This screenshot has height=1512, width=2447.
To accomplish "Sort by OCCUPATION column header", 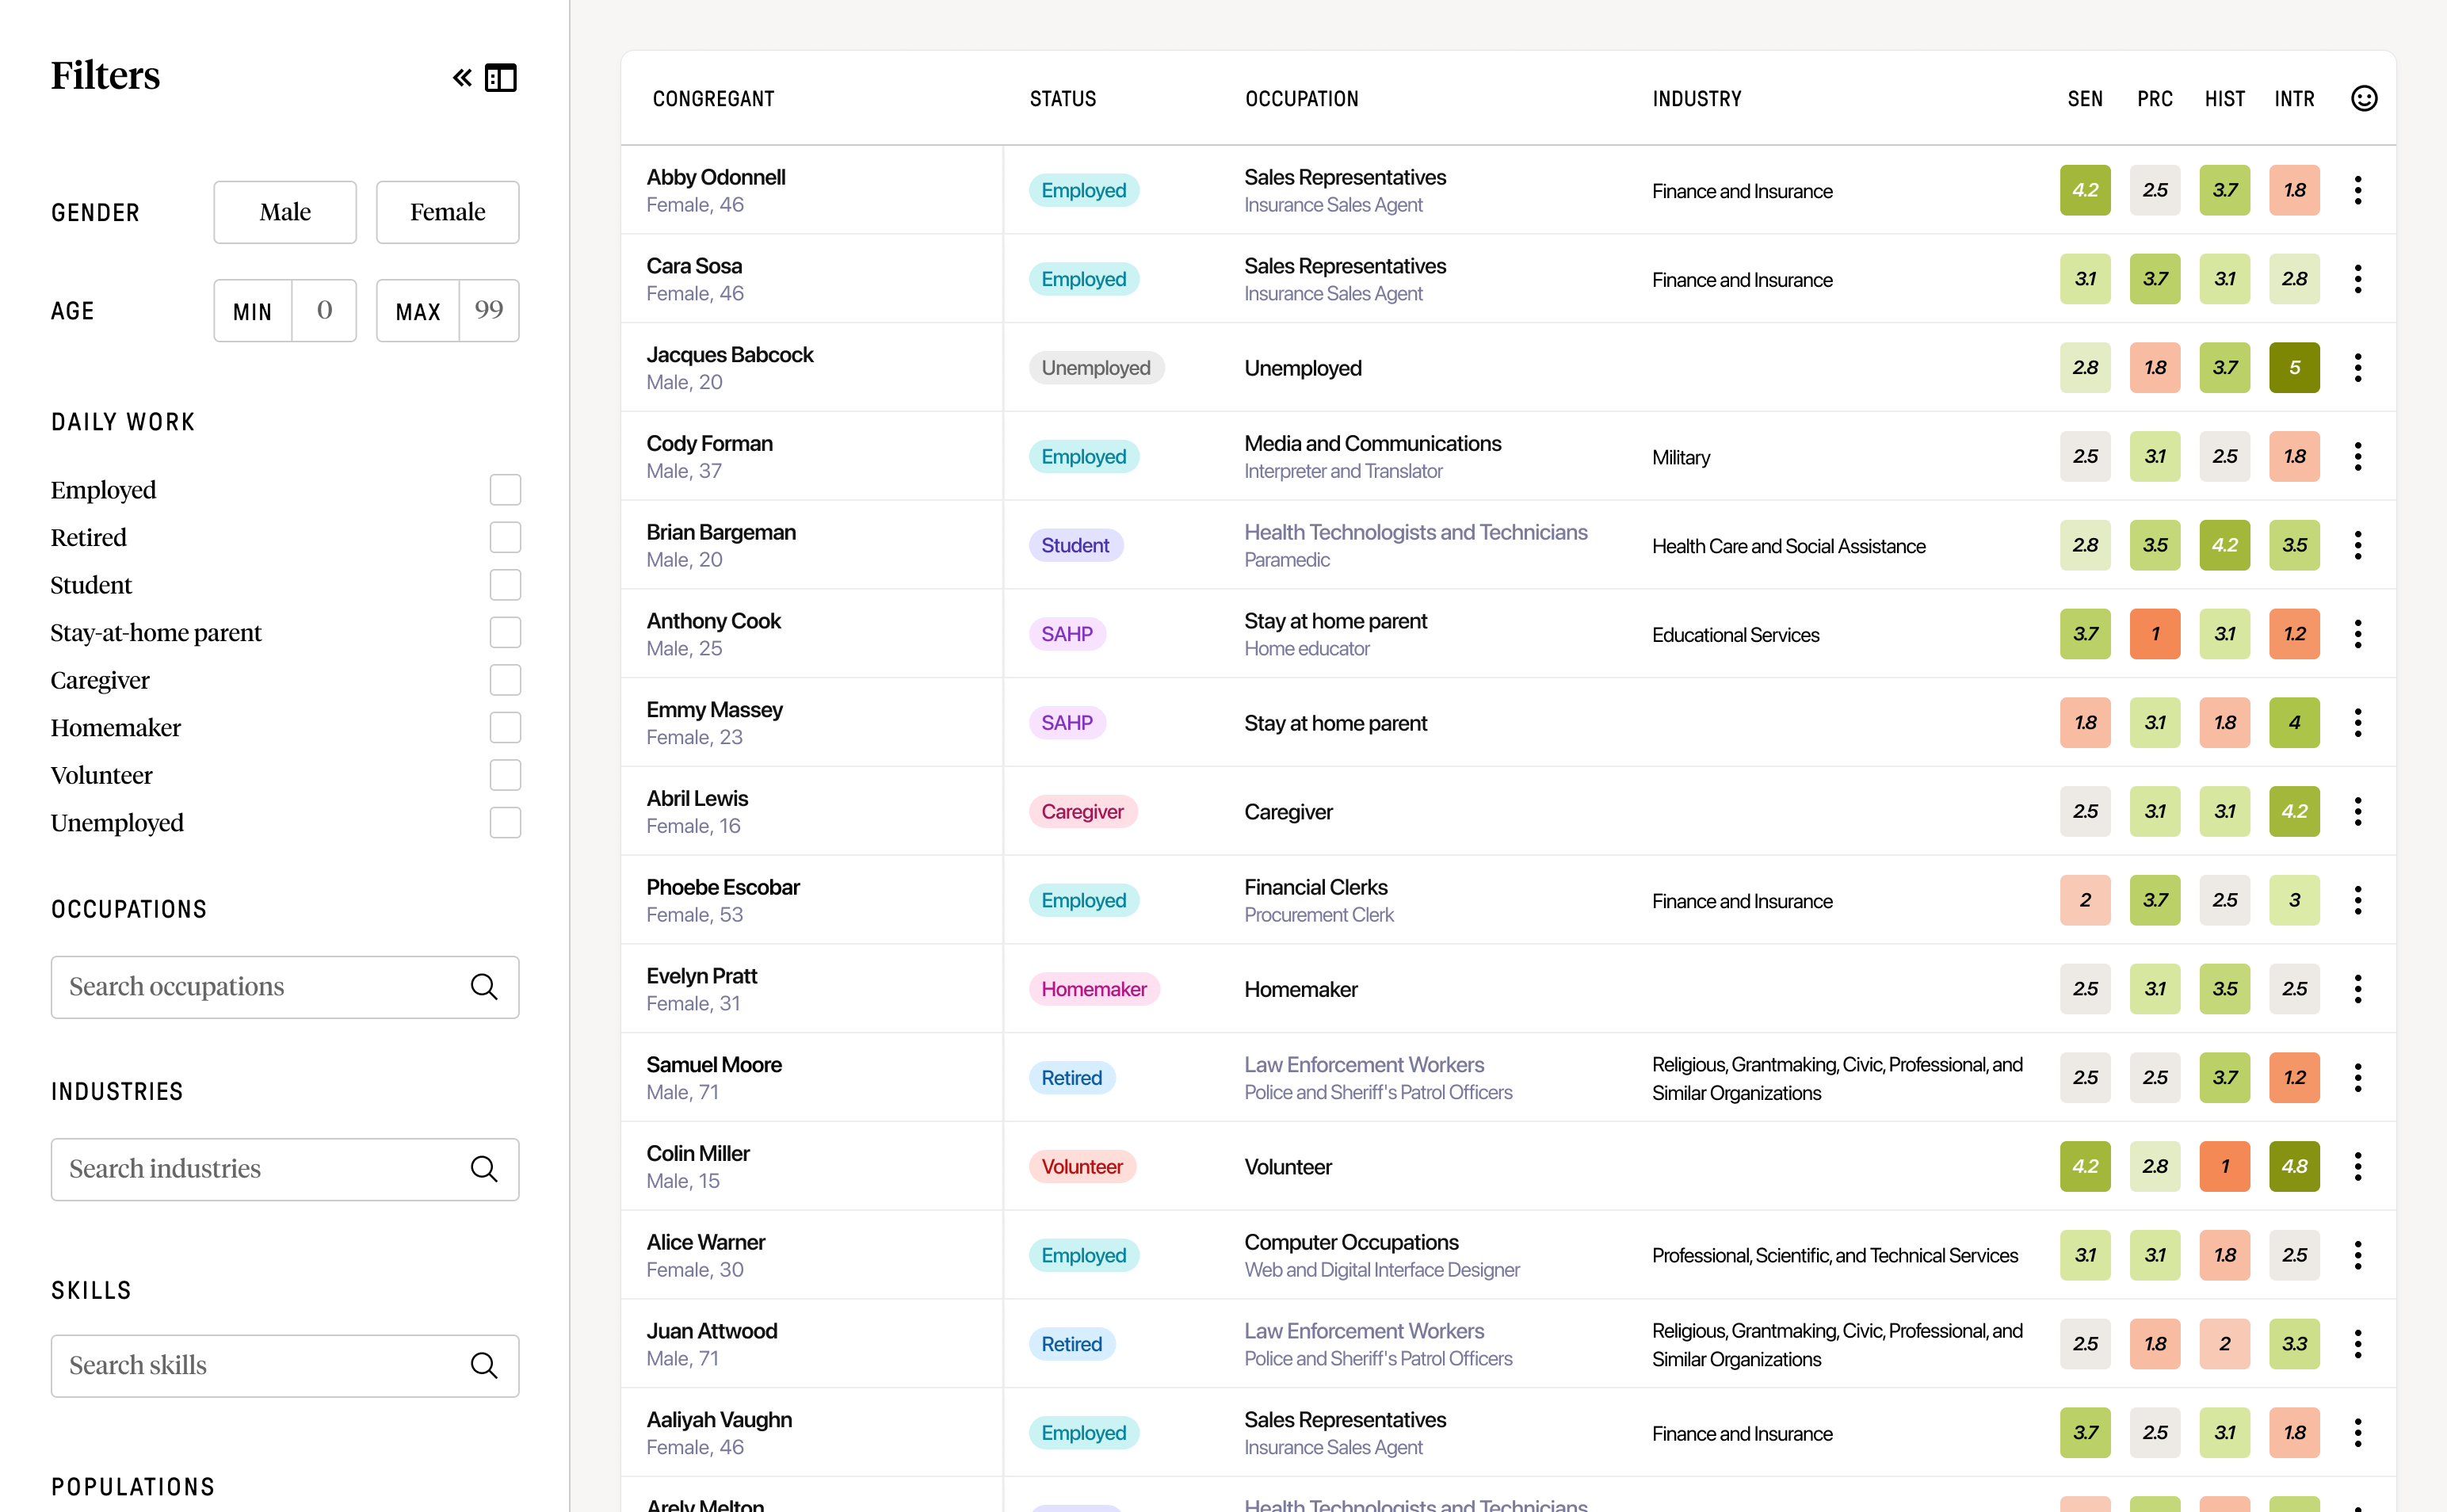I will 1301,99.
